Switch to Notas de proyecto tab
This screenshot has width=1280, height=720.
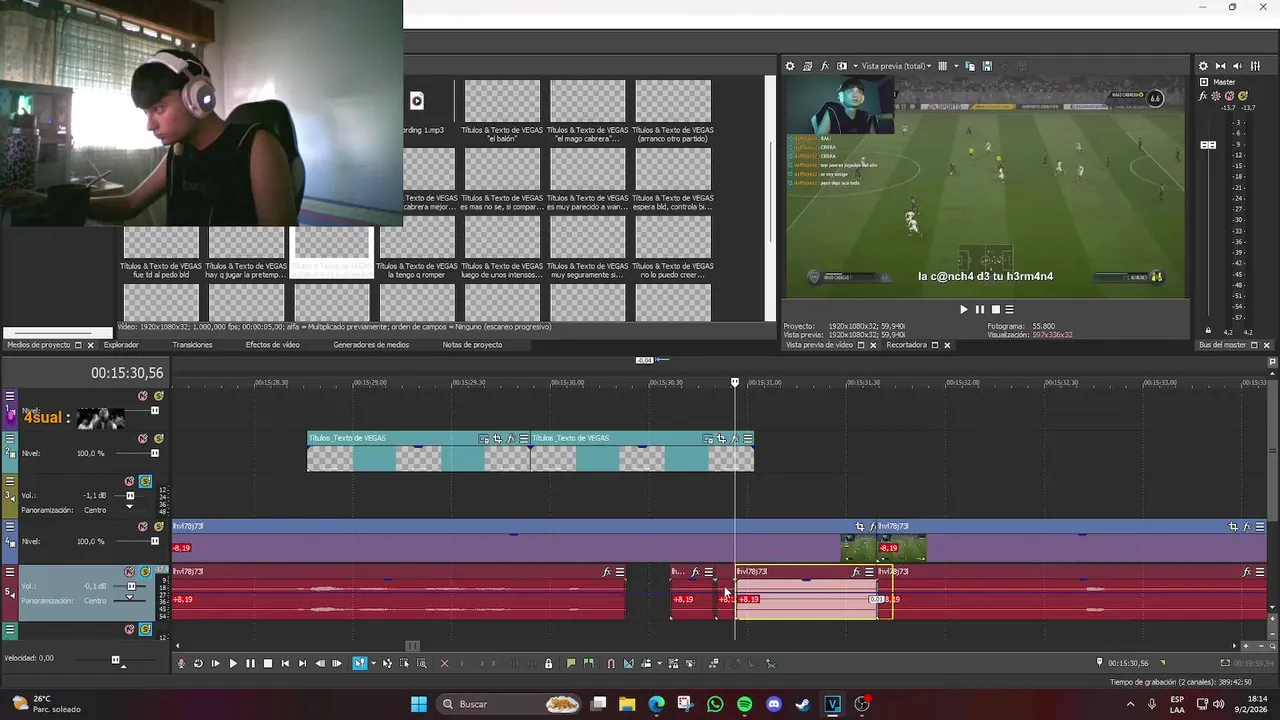[472, 345]
